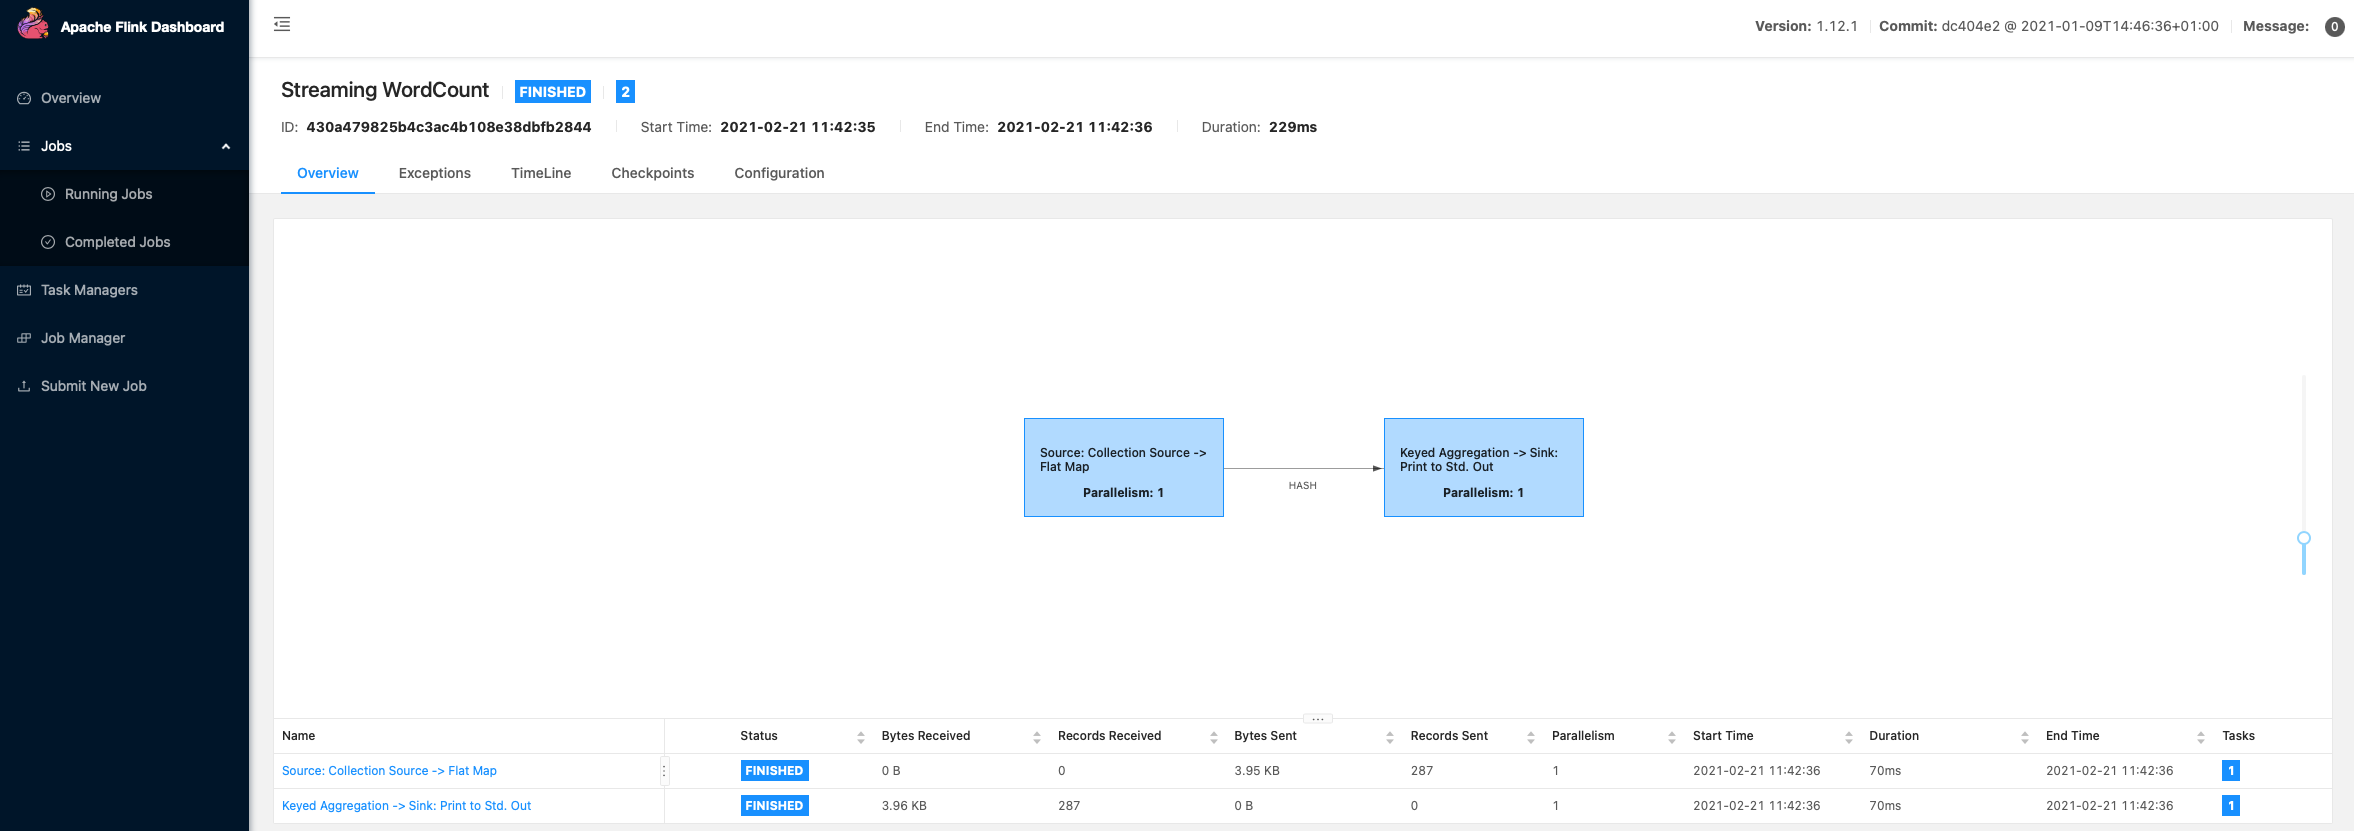Click FINISHED badge in Keyed Aggregation row
This screenshot has height=831, width=2354.
[774, 806]
